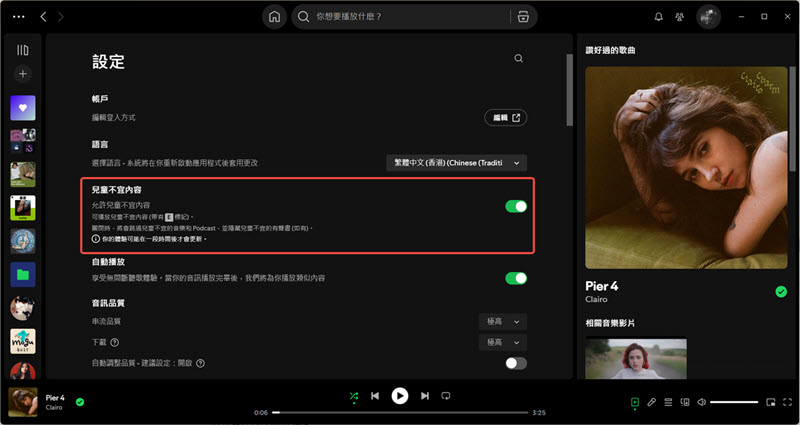Image resolution: width=800 pixels, height=425 pixels.
Task: Open Liked Songs heart tile
Action: click(x=23, y=108)
